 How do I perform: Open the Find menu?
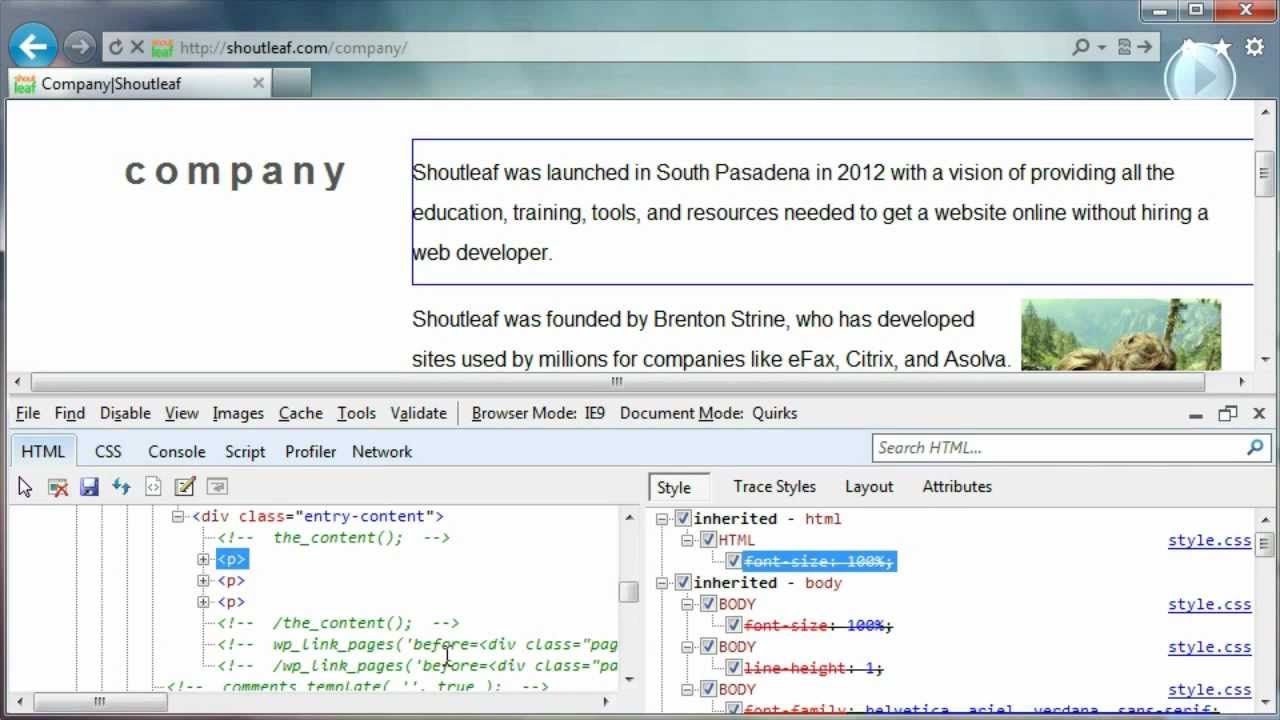pyautogui.click(x=70, y=413)
